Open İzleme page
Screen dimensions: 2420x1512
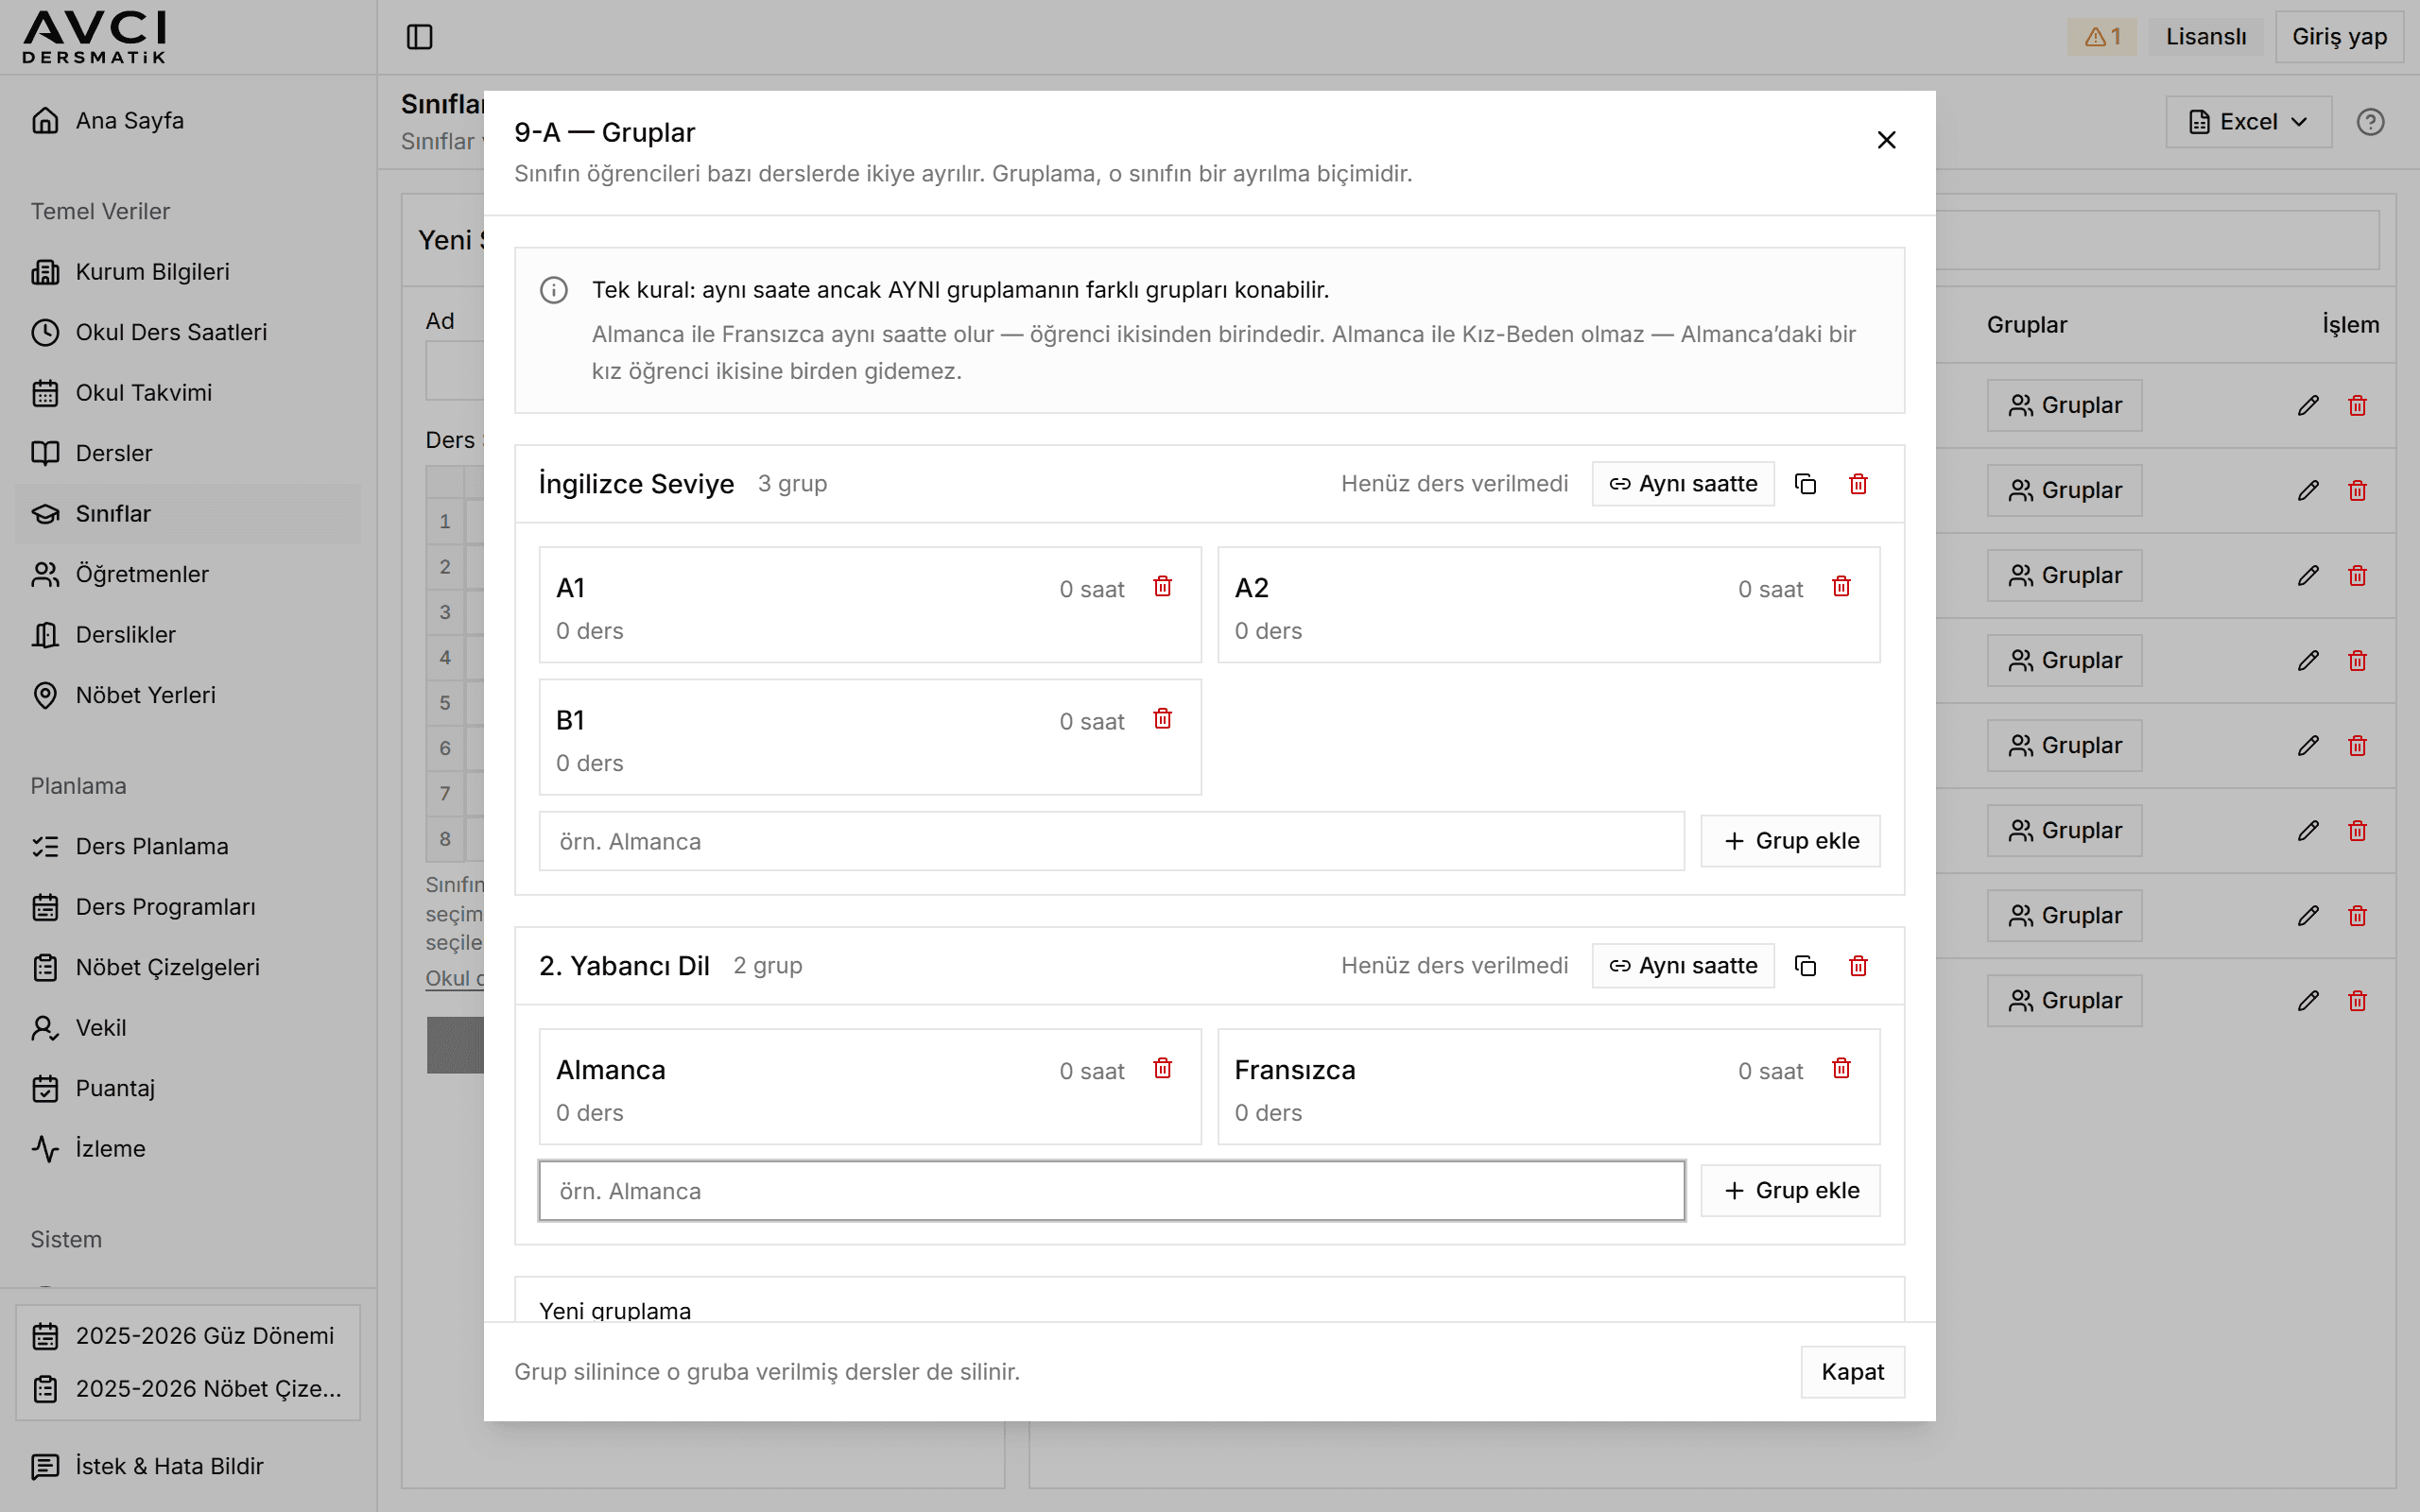click(x=188, y=1149)
